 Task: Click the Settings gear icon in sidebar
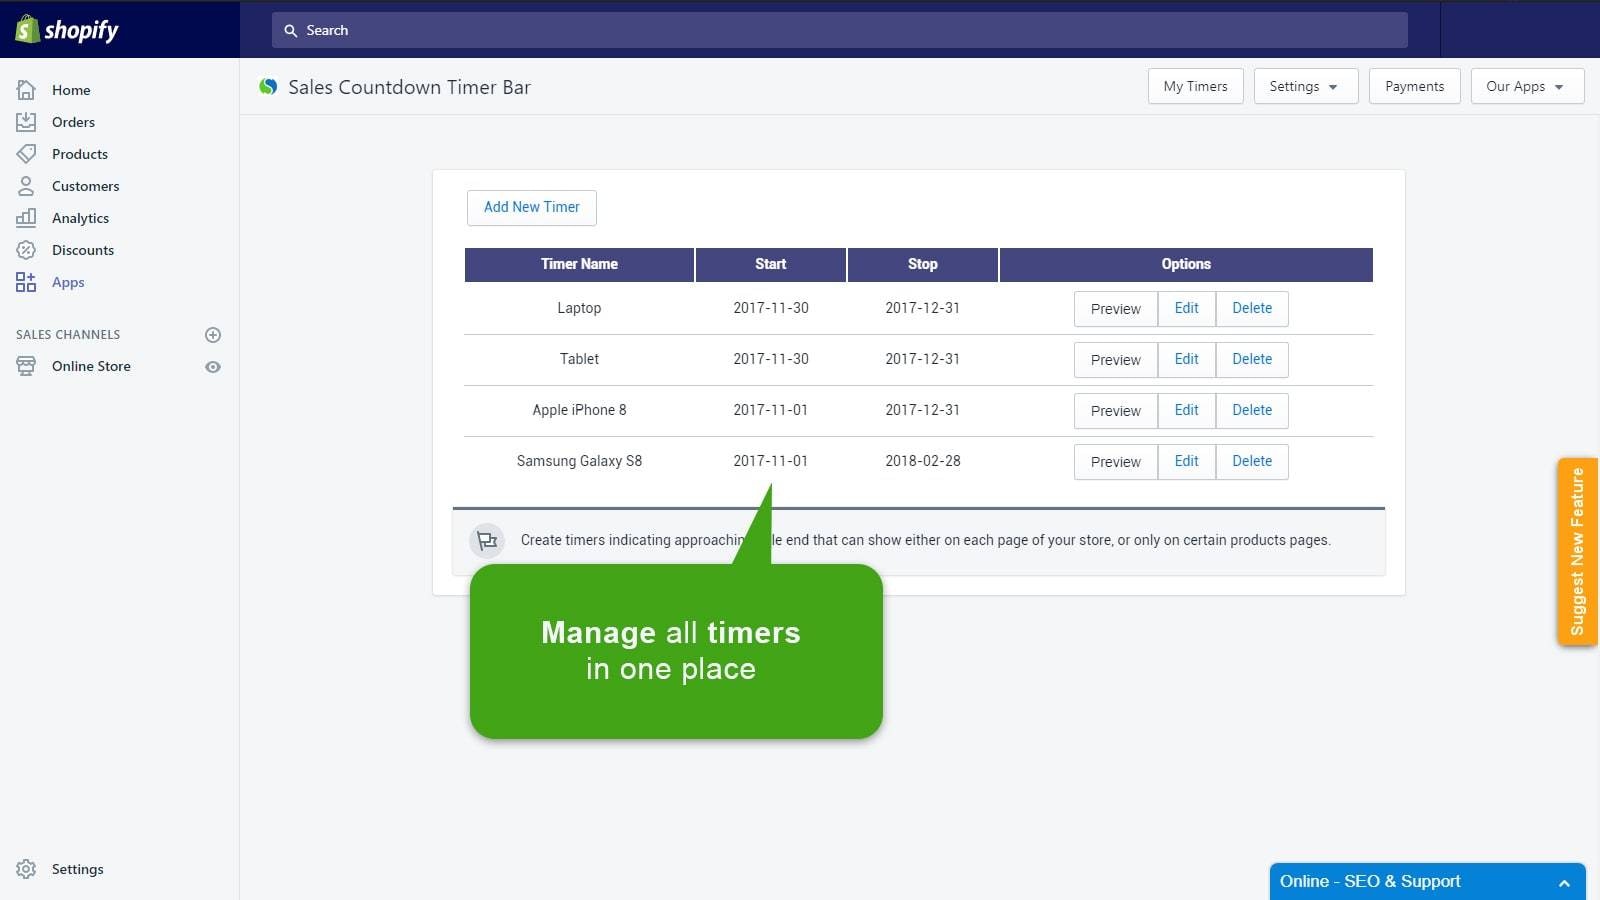click(26, 869)
